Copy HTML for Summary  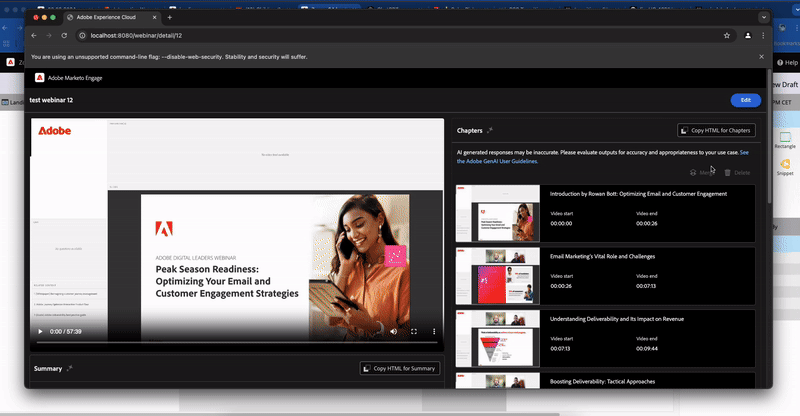[x=399, y=368]
